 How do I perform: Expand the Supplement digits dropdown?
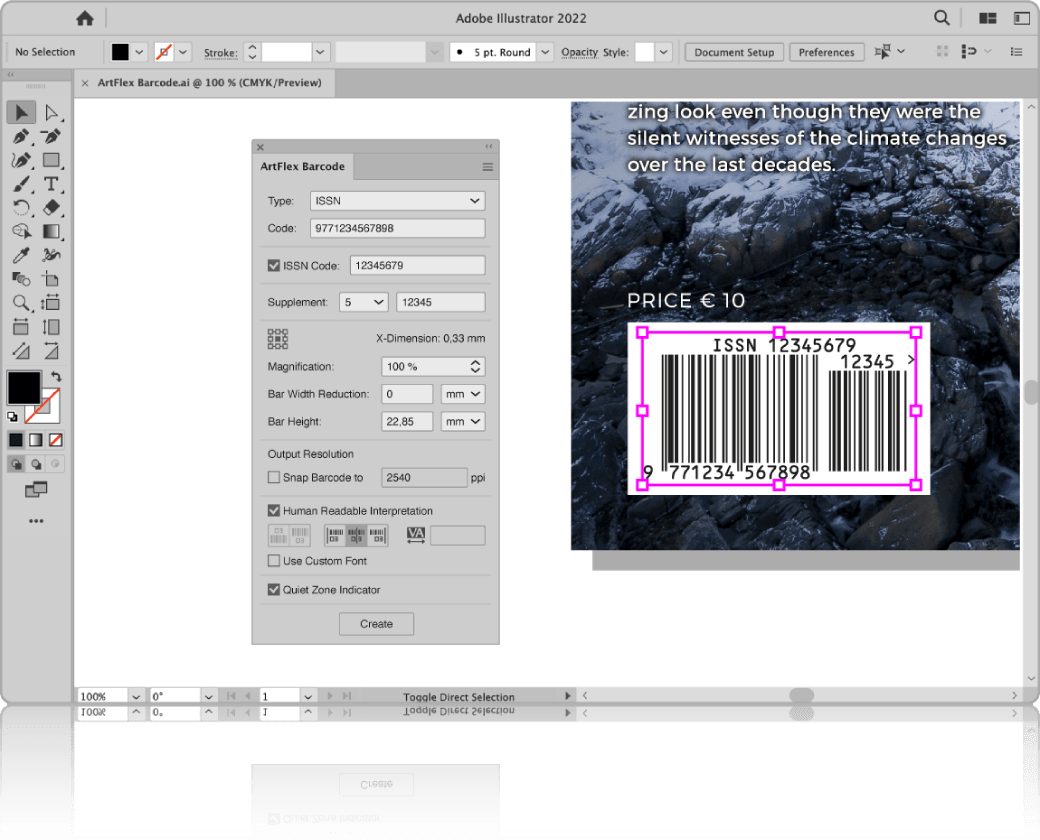click(x=364, y=302)
